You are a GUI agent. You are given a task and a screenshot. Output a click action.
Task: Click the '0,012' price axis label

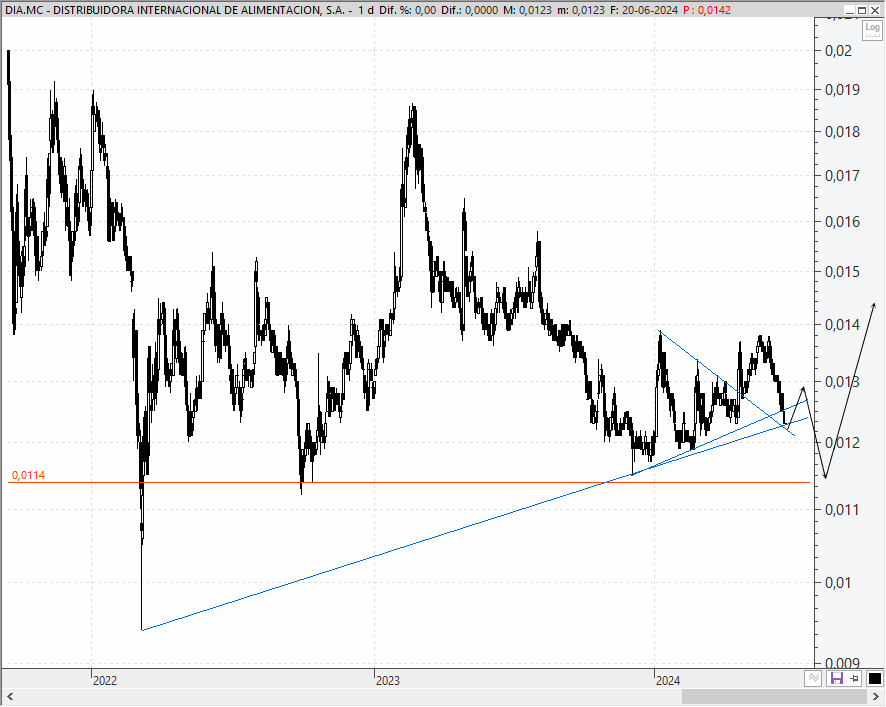coord(842,443)
